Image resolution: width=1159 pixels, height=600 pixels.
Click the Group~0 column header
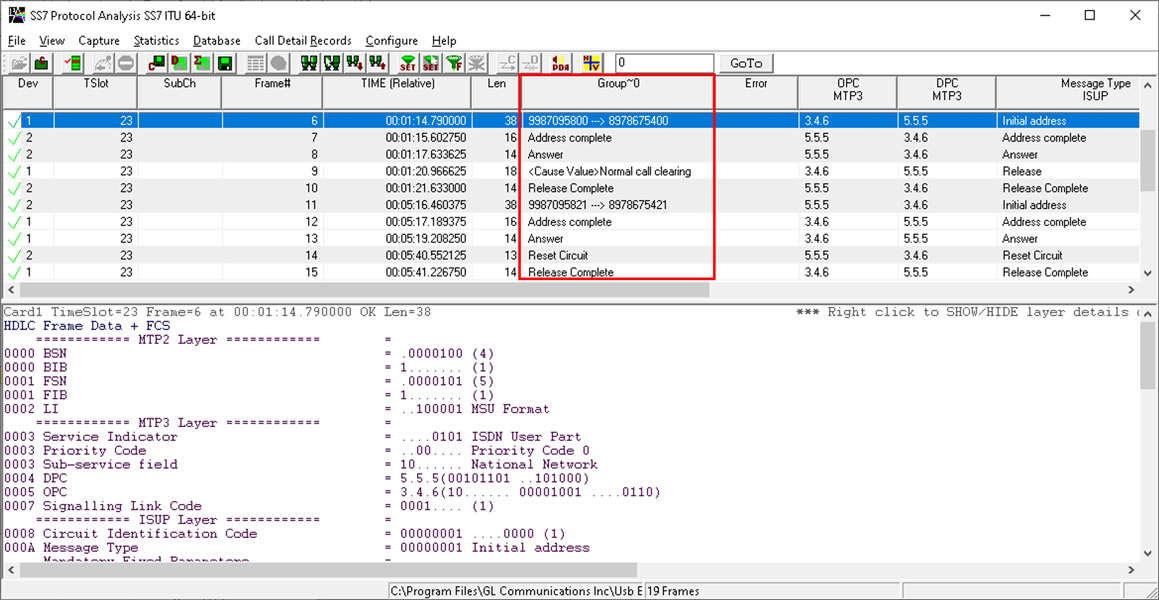tap(618, 92)
